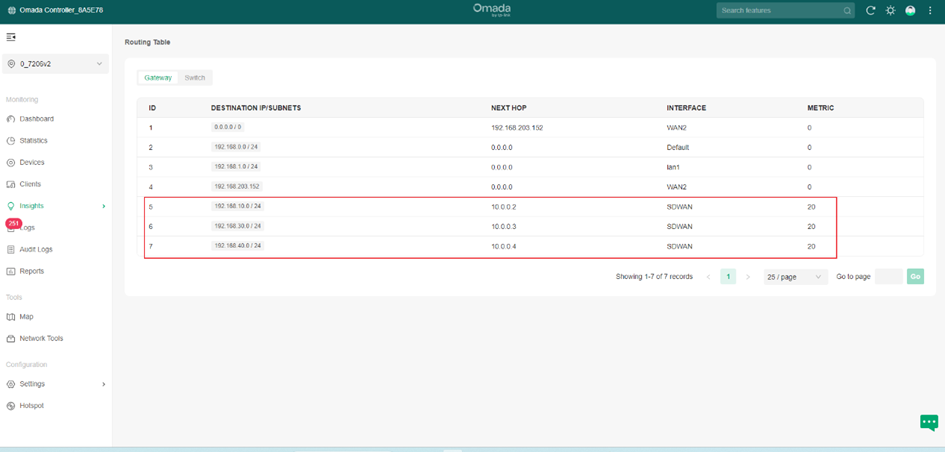This screenshot has width=945, height=452.
Task: Open the Reports icon in sidebar
Action: (10, 271)
